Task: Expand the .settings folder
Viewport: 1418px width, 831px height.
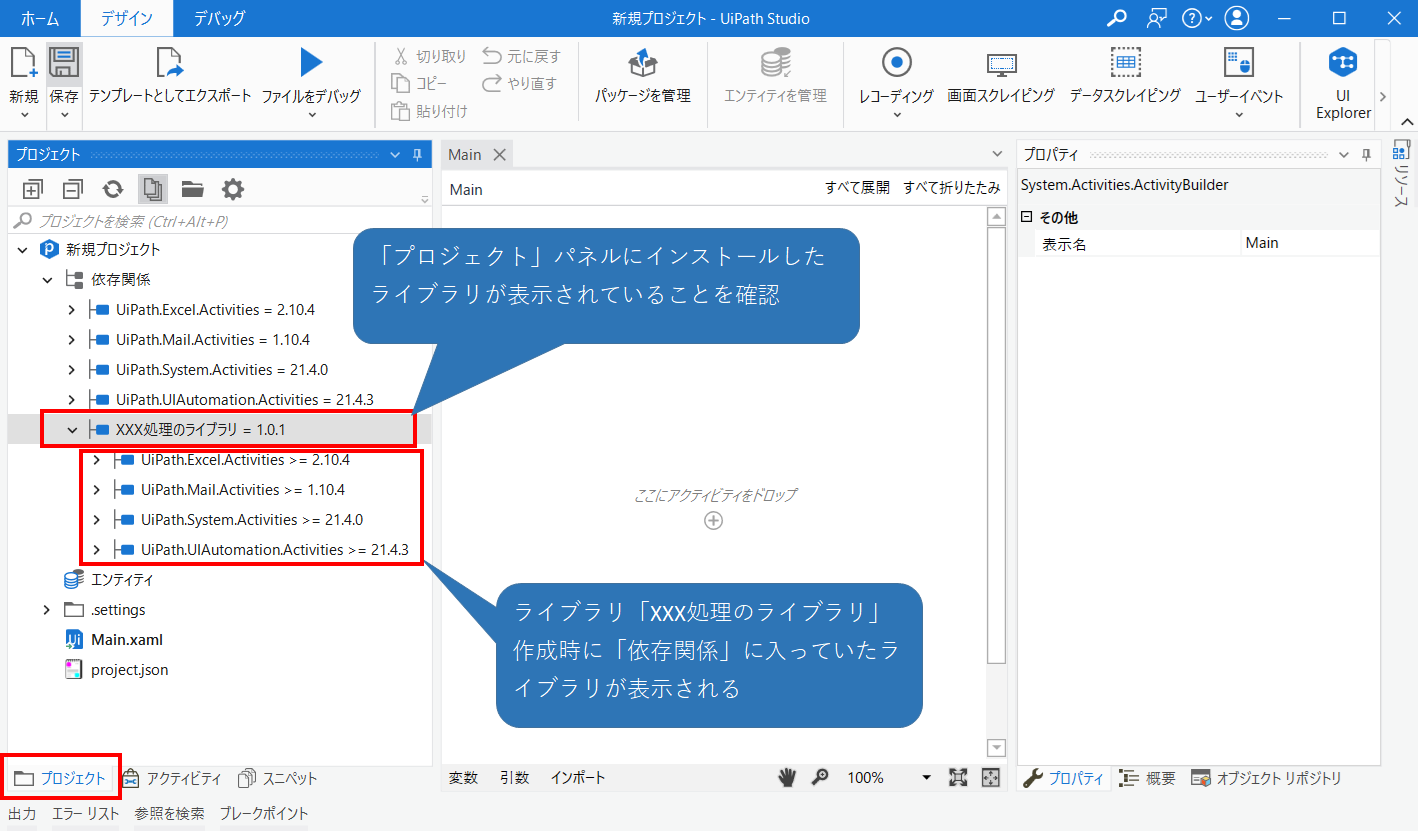Action: [x=47, y=610]
